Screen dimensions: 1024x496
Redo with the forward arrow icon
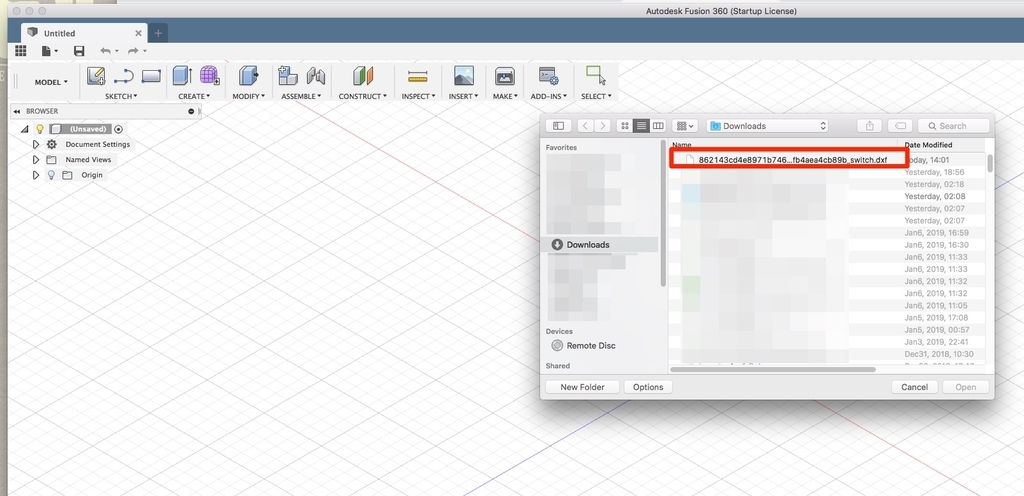point(133,51)
